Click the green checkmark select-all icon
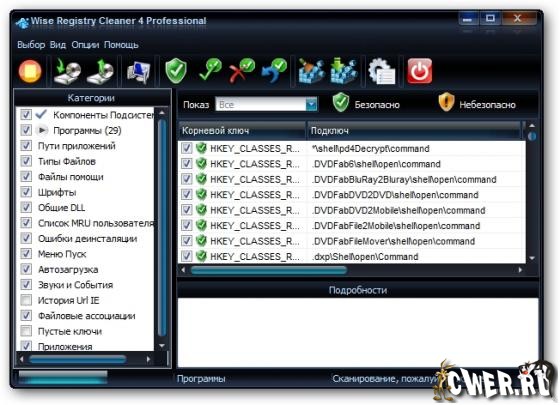This screenshot has width=560, height=405. (210, 70)
